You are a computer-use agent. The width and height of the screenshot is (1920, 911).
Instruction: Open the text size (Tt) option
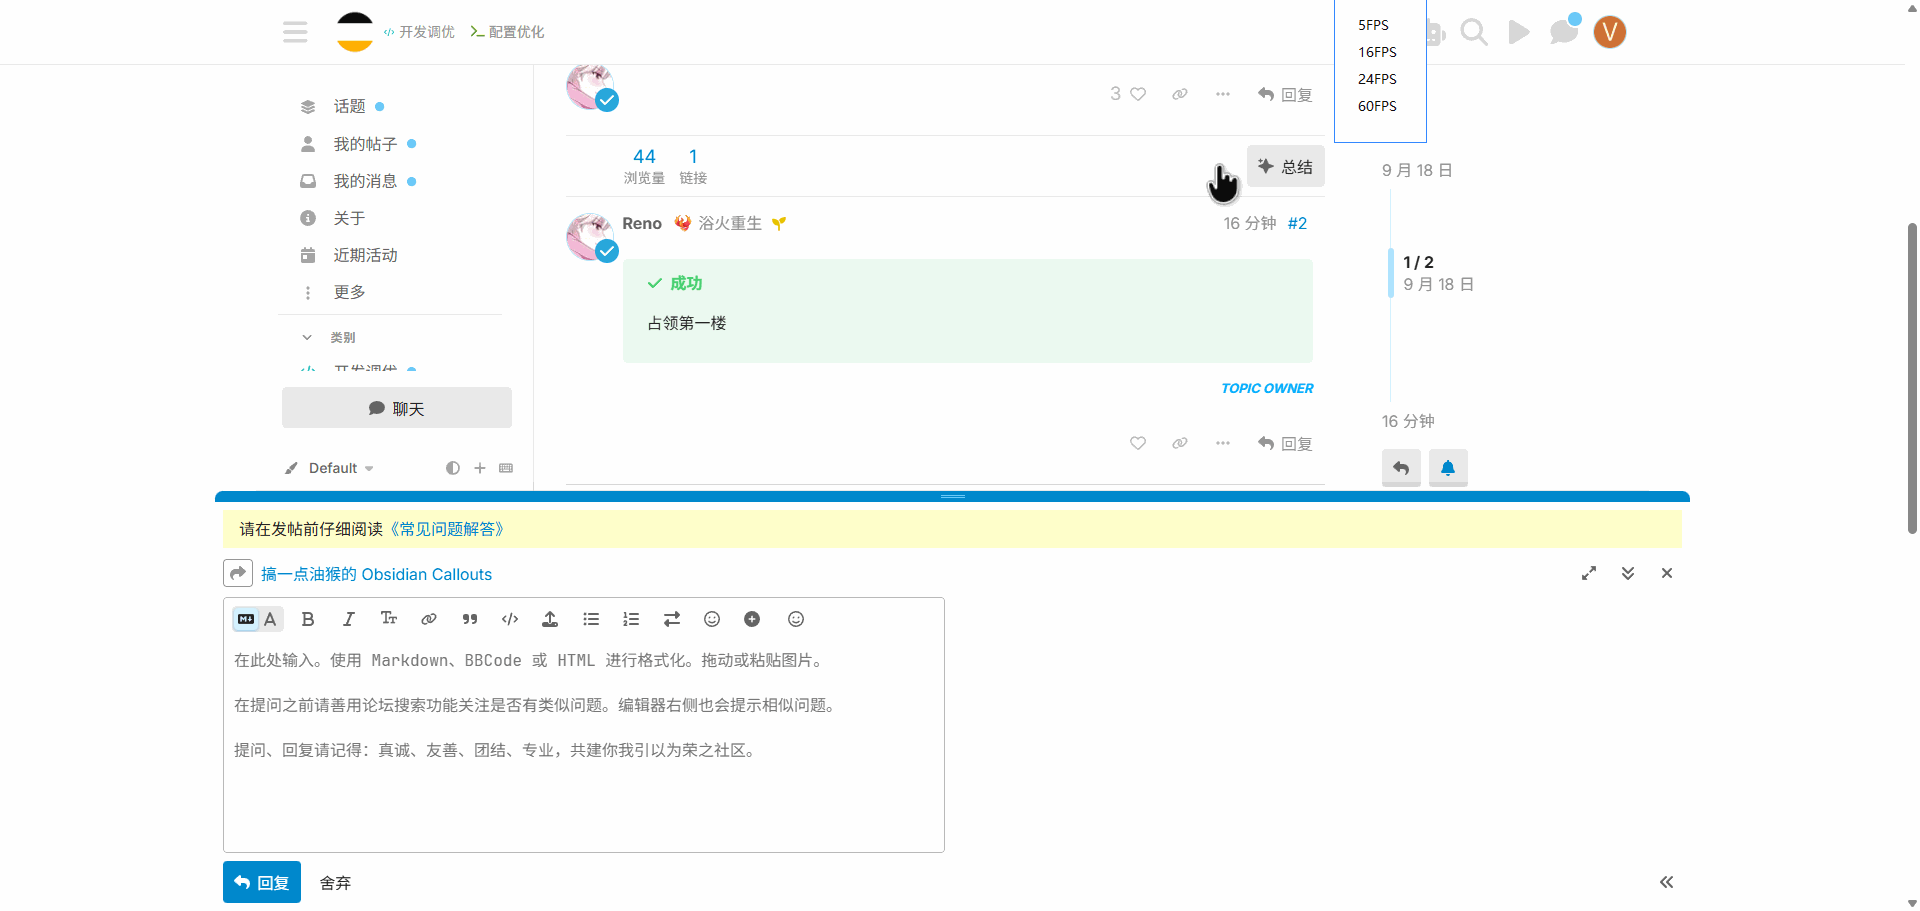389,619
